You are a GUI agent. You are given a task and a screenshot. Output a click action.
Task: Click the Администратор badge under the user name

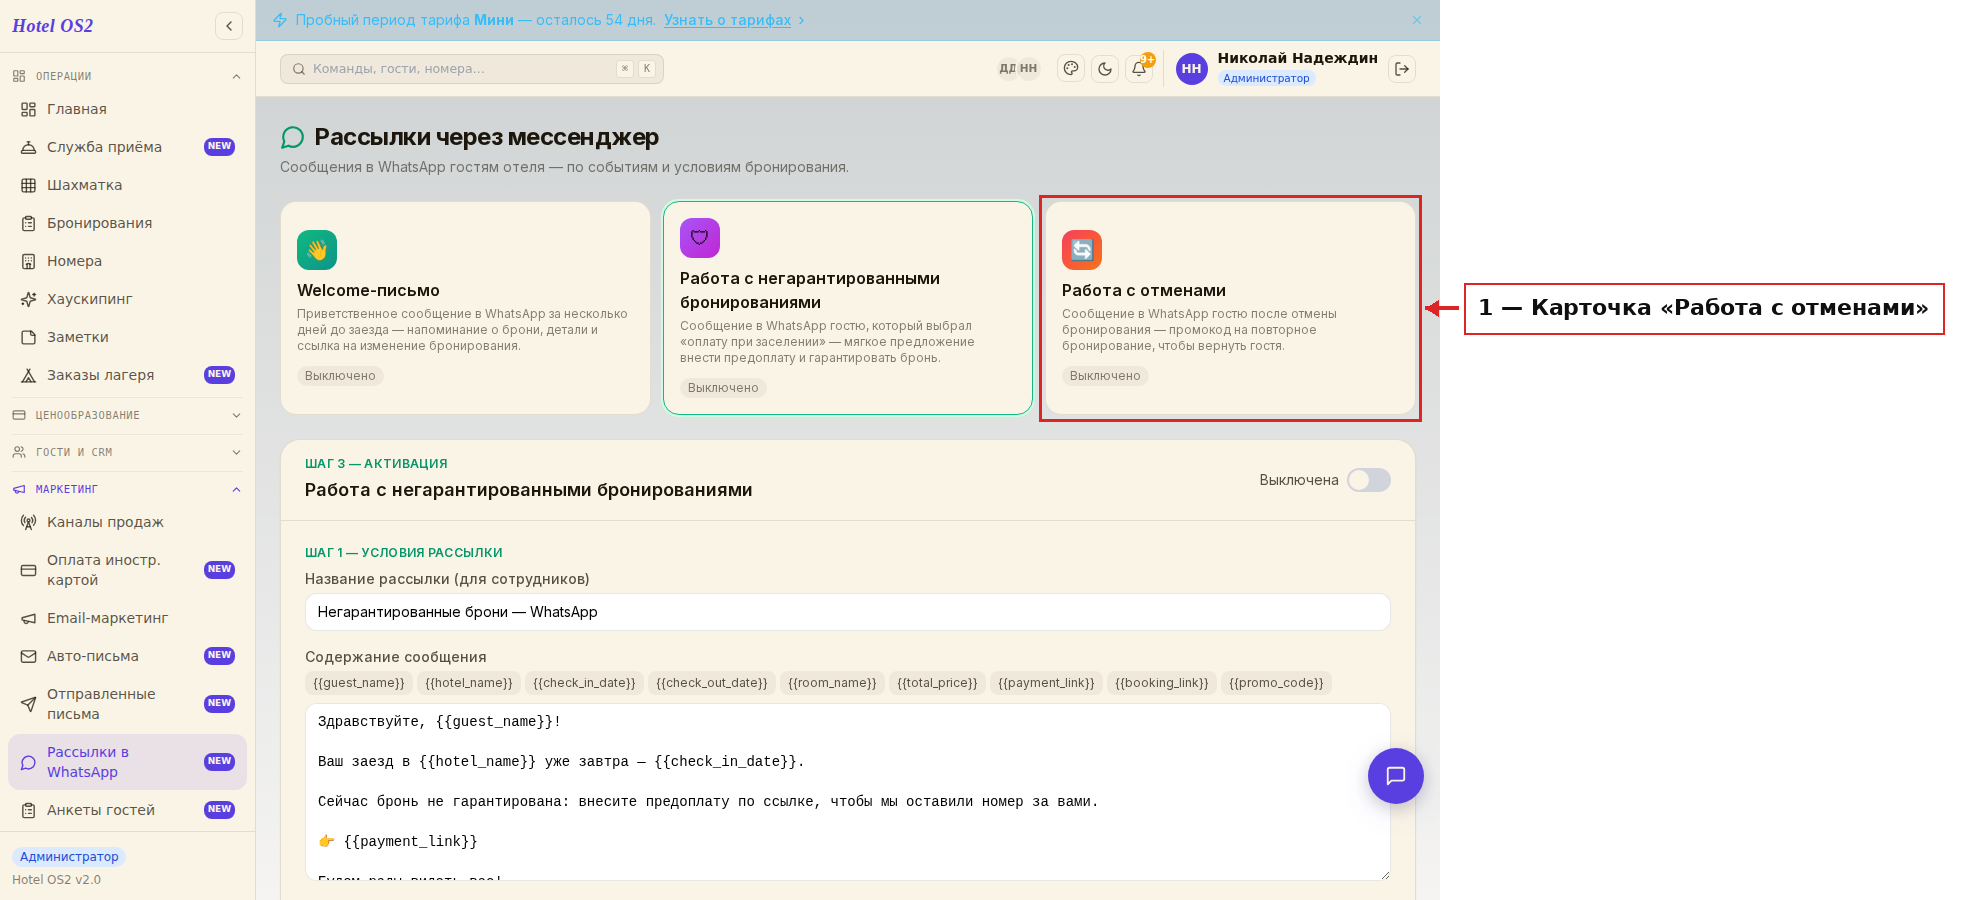1266,78
